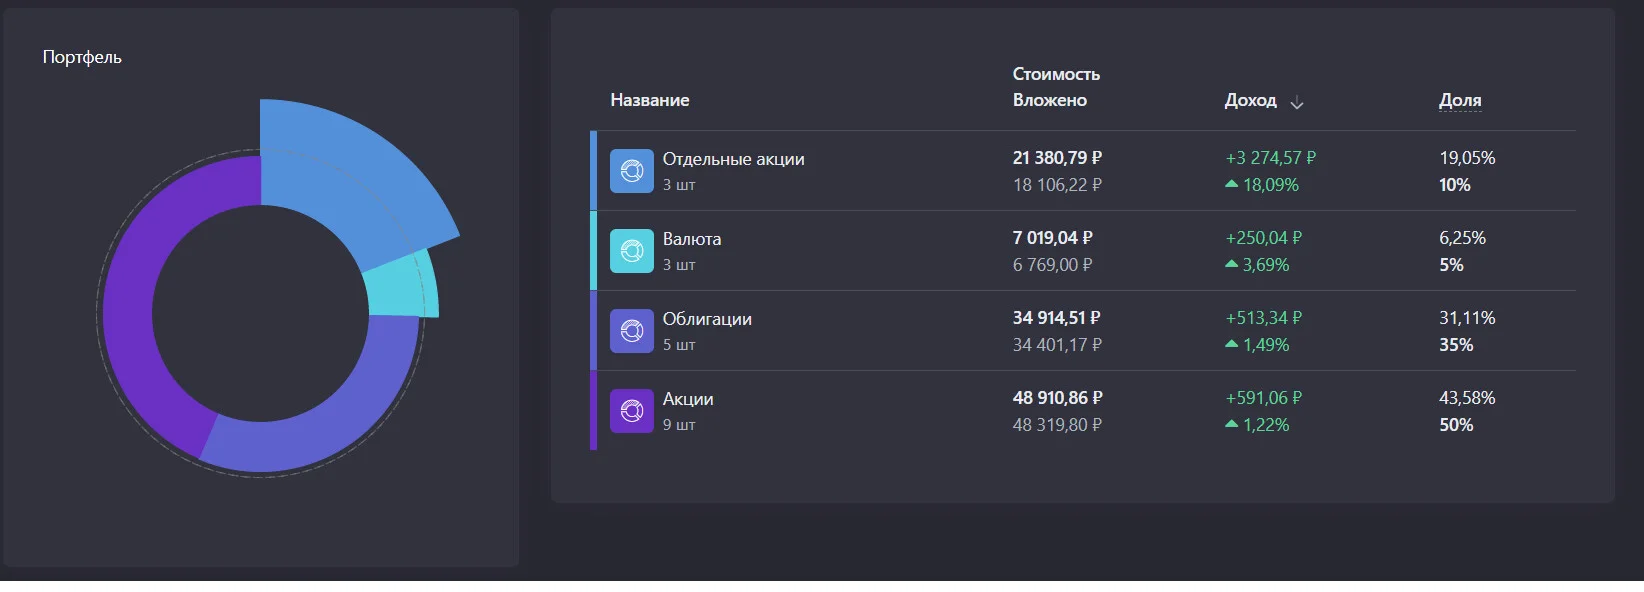Click the 18,09% growth figure
This screenshot has width=1644, height=592.
point(1271,185)
